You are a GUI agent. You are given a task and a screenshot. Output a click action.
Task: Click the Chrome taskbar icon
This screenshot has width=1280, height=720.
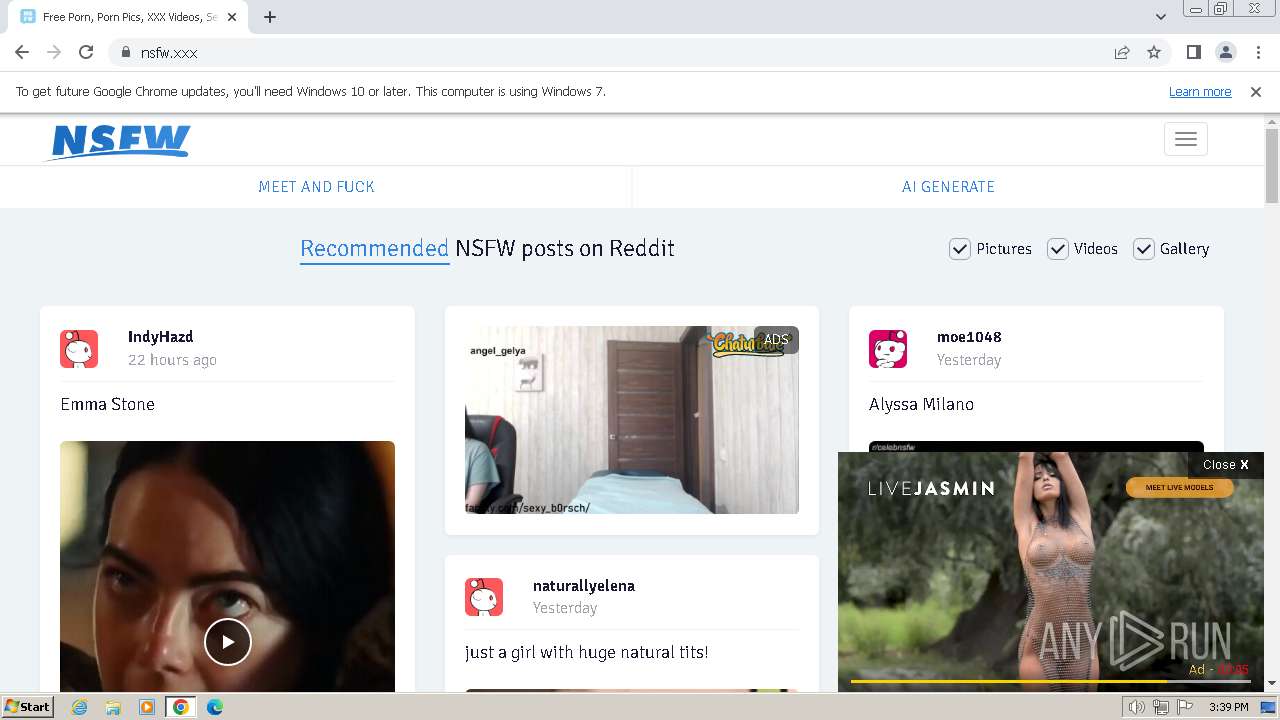pos(180,707)
